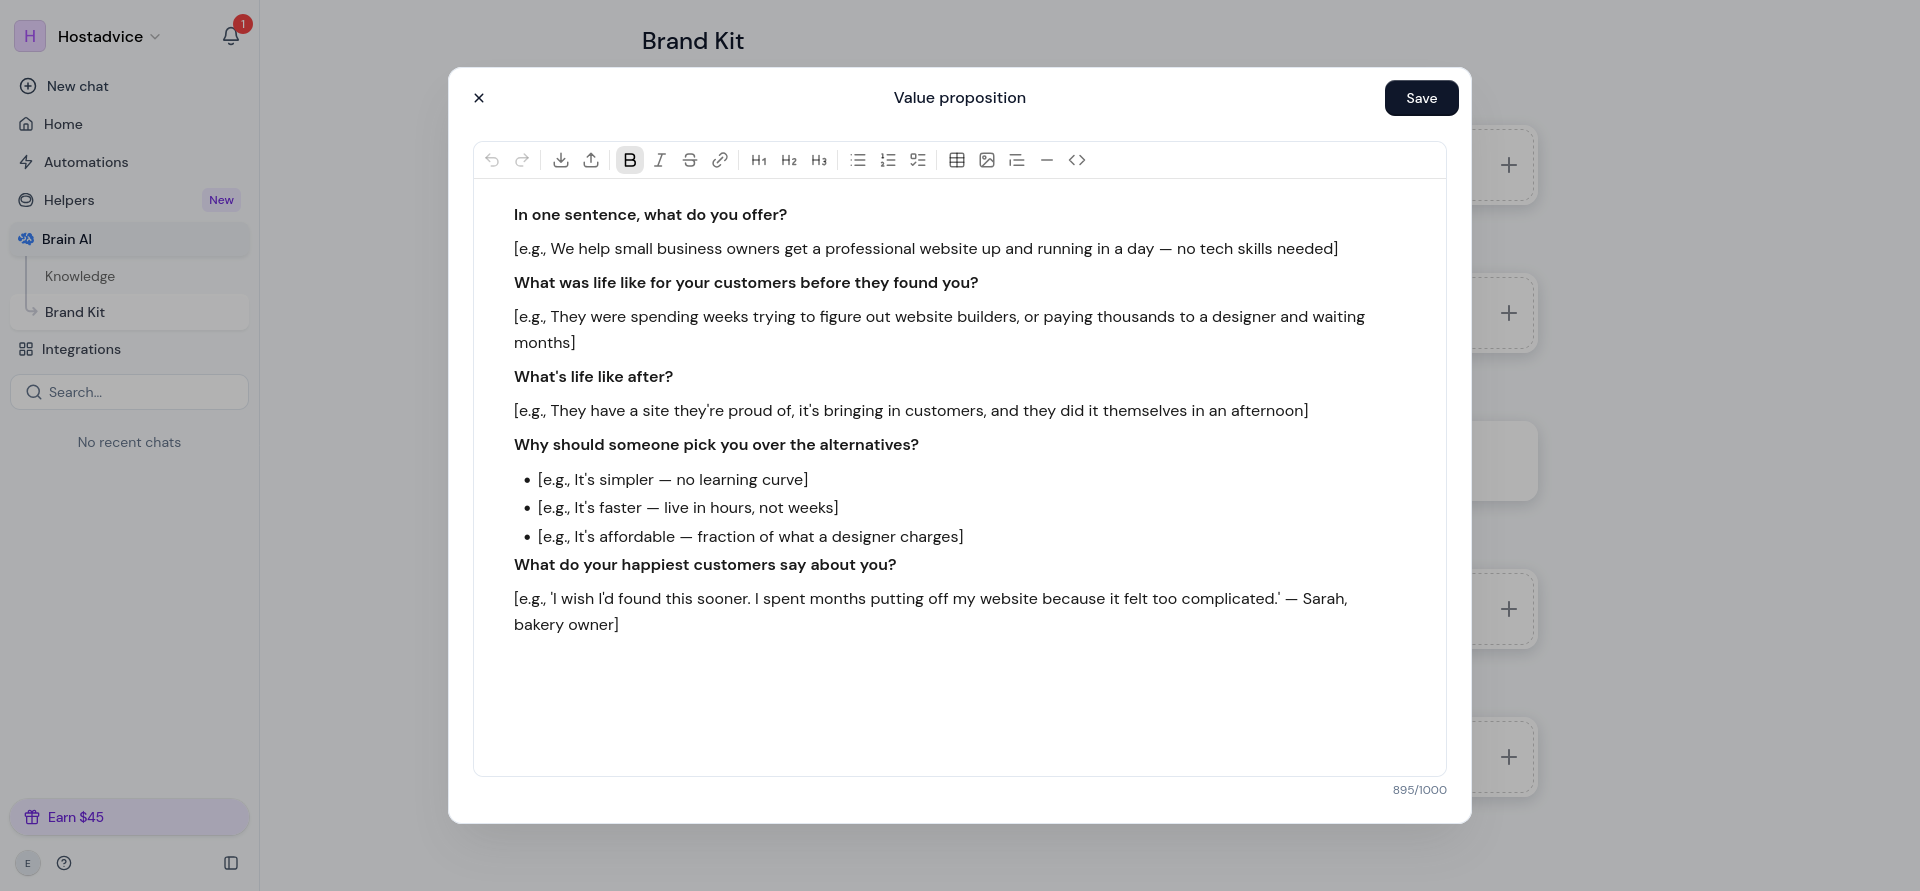Insert a numbered list
Image resolution: width=1920 pixels, height=891 pixels.
pyautogui.click(x=888, y=160)
